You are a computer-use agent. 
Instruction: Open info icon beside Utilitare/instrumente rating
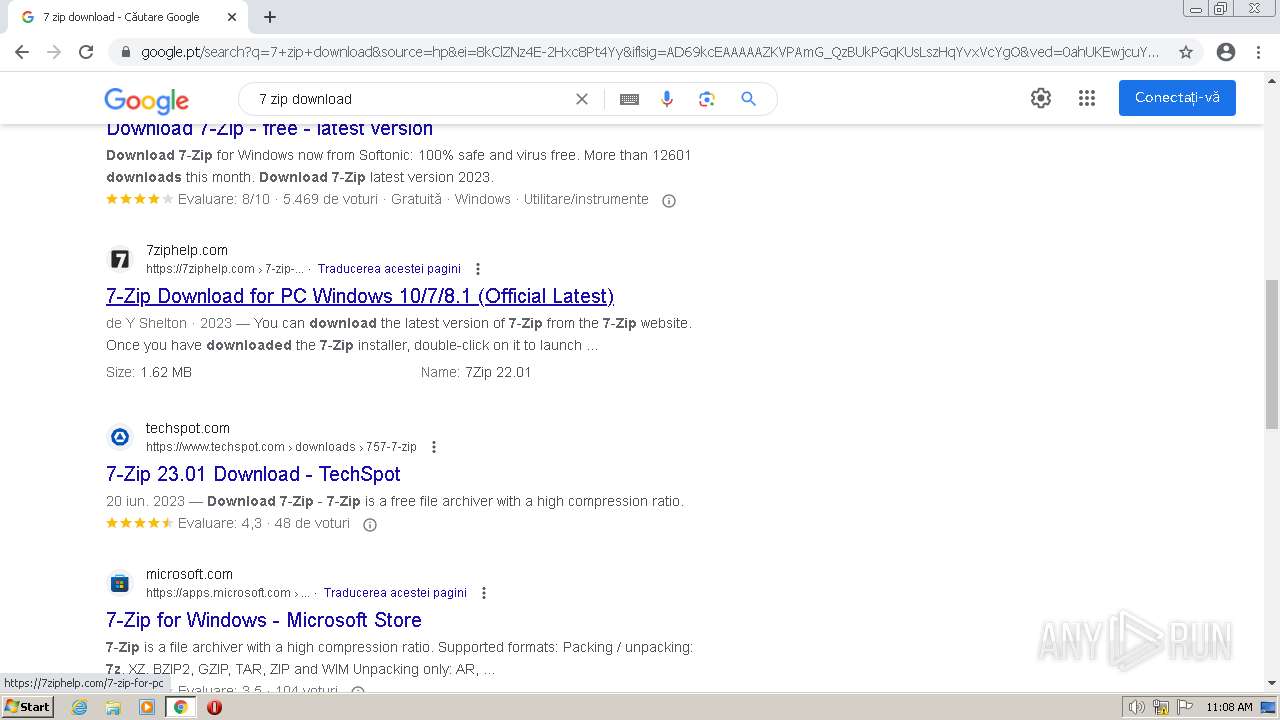669,200
